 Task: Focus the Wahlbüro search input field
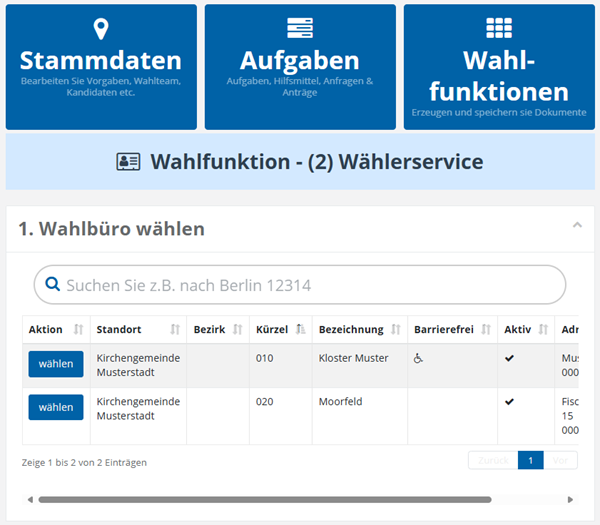(x=310, y=285)
